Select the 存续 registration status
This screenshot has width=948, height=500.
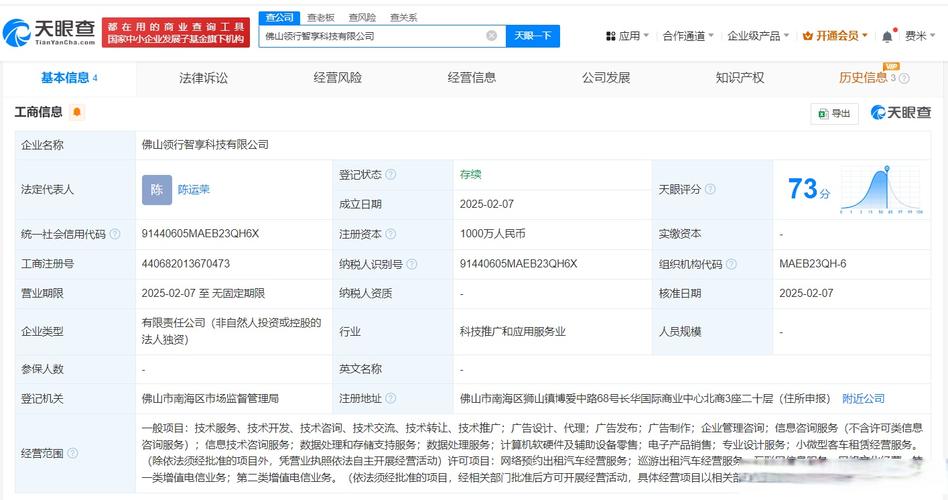point(470,174)
